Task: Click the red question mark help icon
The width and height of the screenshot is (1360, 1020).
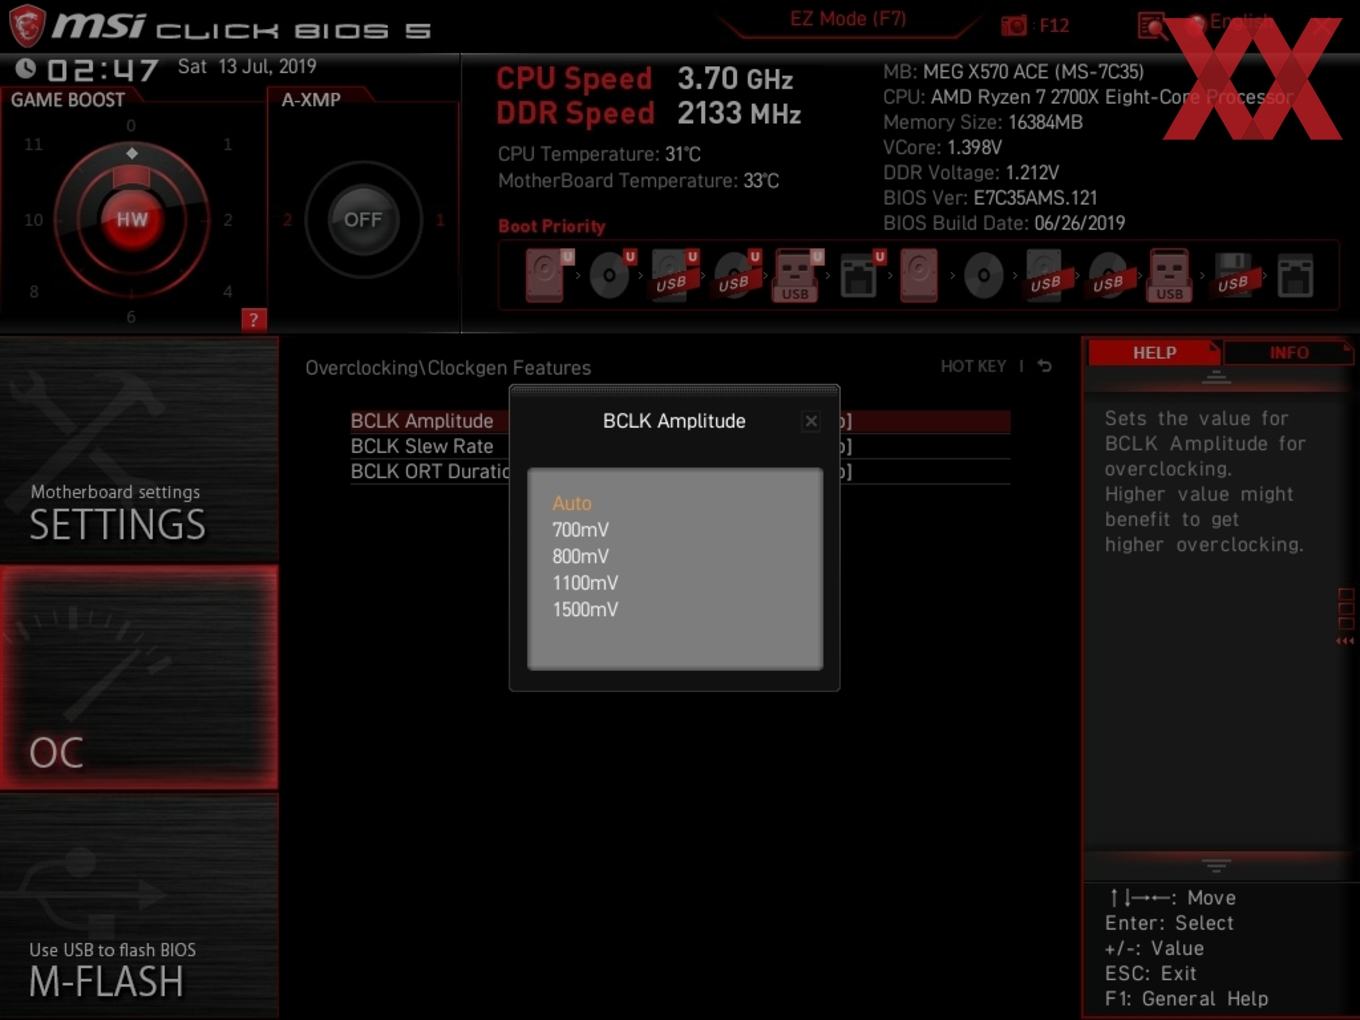Action: click(253, 320)
